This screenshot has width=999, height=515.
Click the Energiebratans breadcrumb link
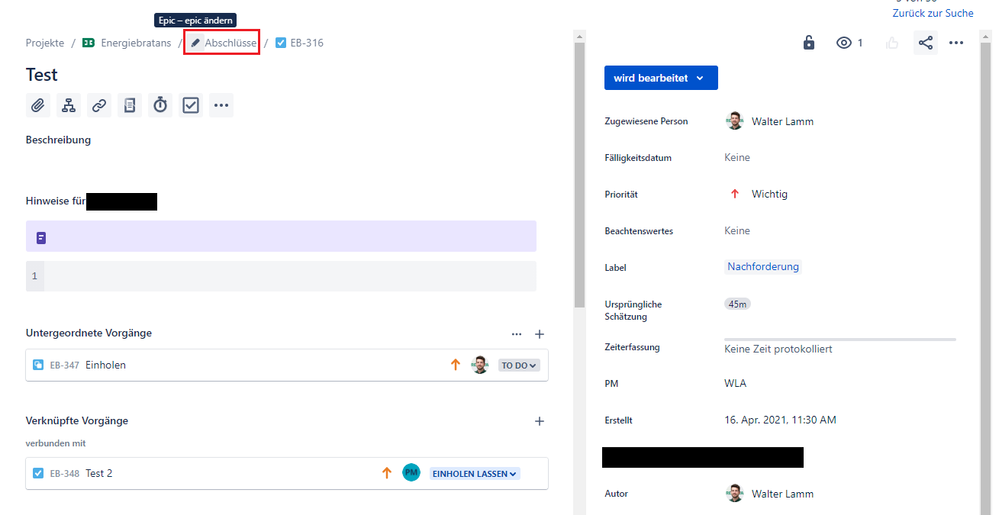136,43
